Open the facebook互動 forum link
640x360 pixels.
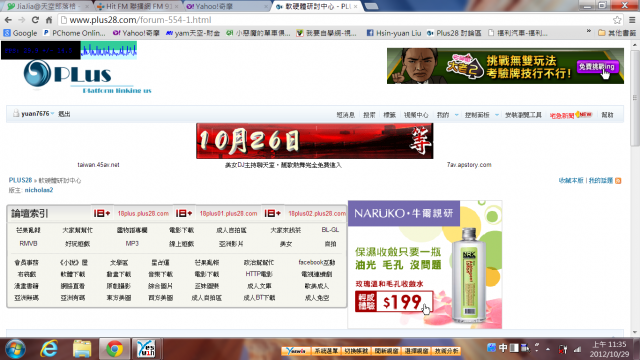(316, 262)
